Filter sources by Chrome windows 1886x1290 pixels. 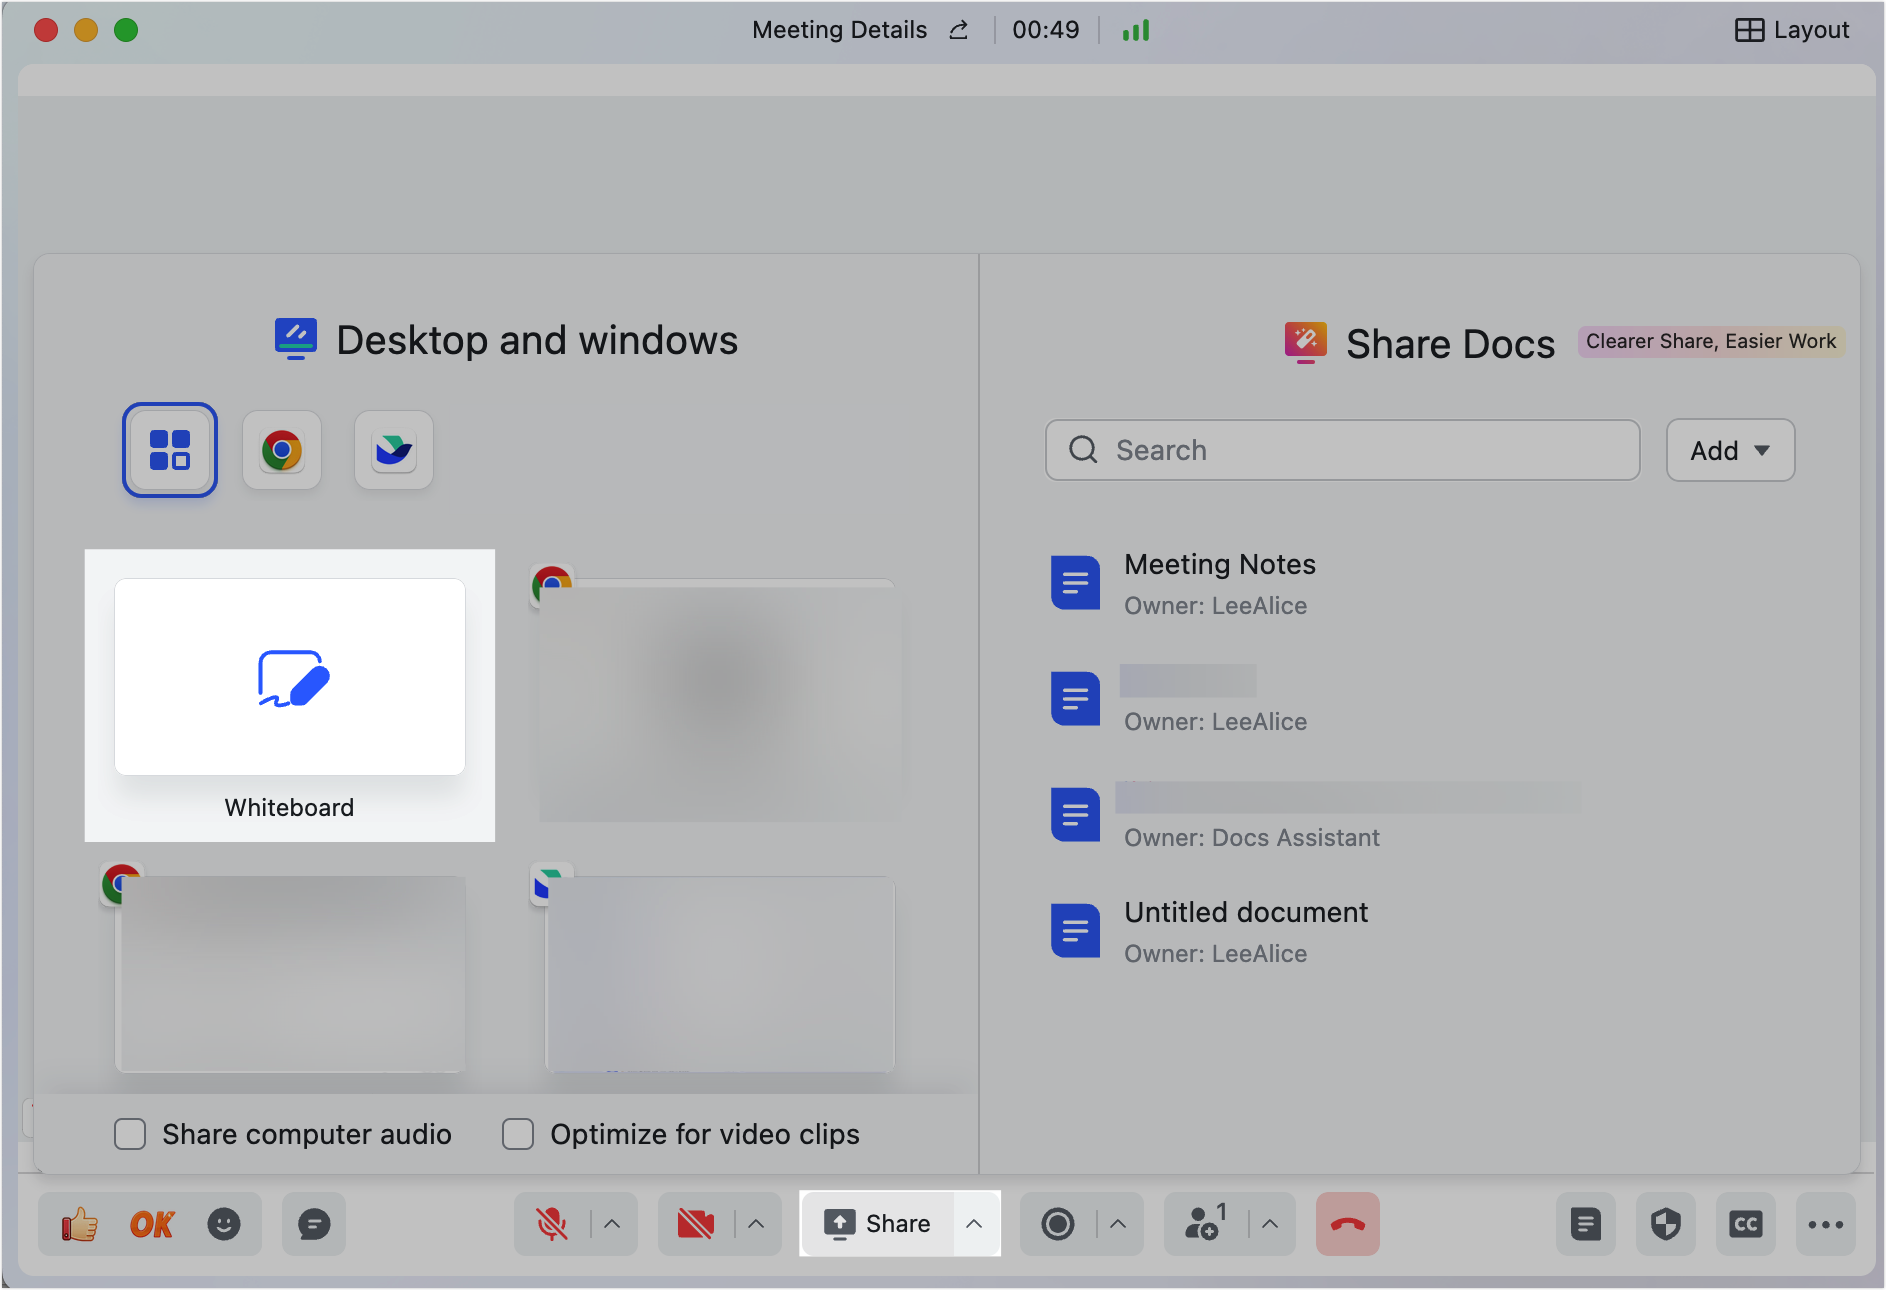(281, 450)
